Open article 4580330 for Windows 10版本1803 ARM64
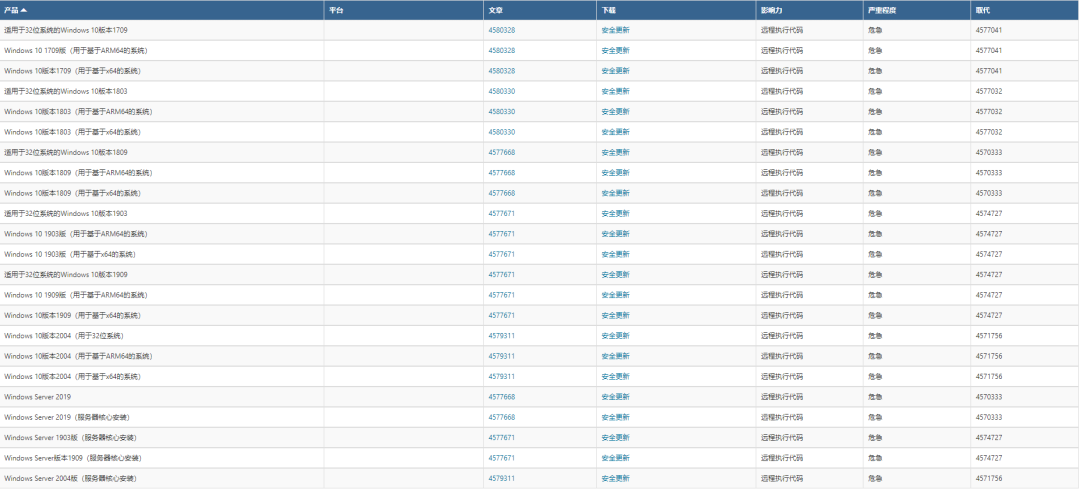Viewport: 1080px width, 489px height. 501,112
